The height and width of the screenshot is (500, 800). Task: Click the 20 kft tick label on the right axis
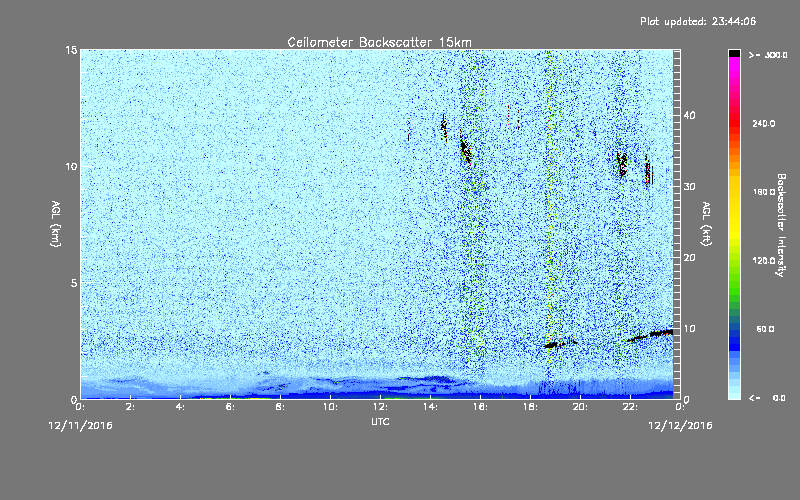click(689, 258)
